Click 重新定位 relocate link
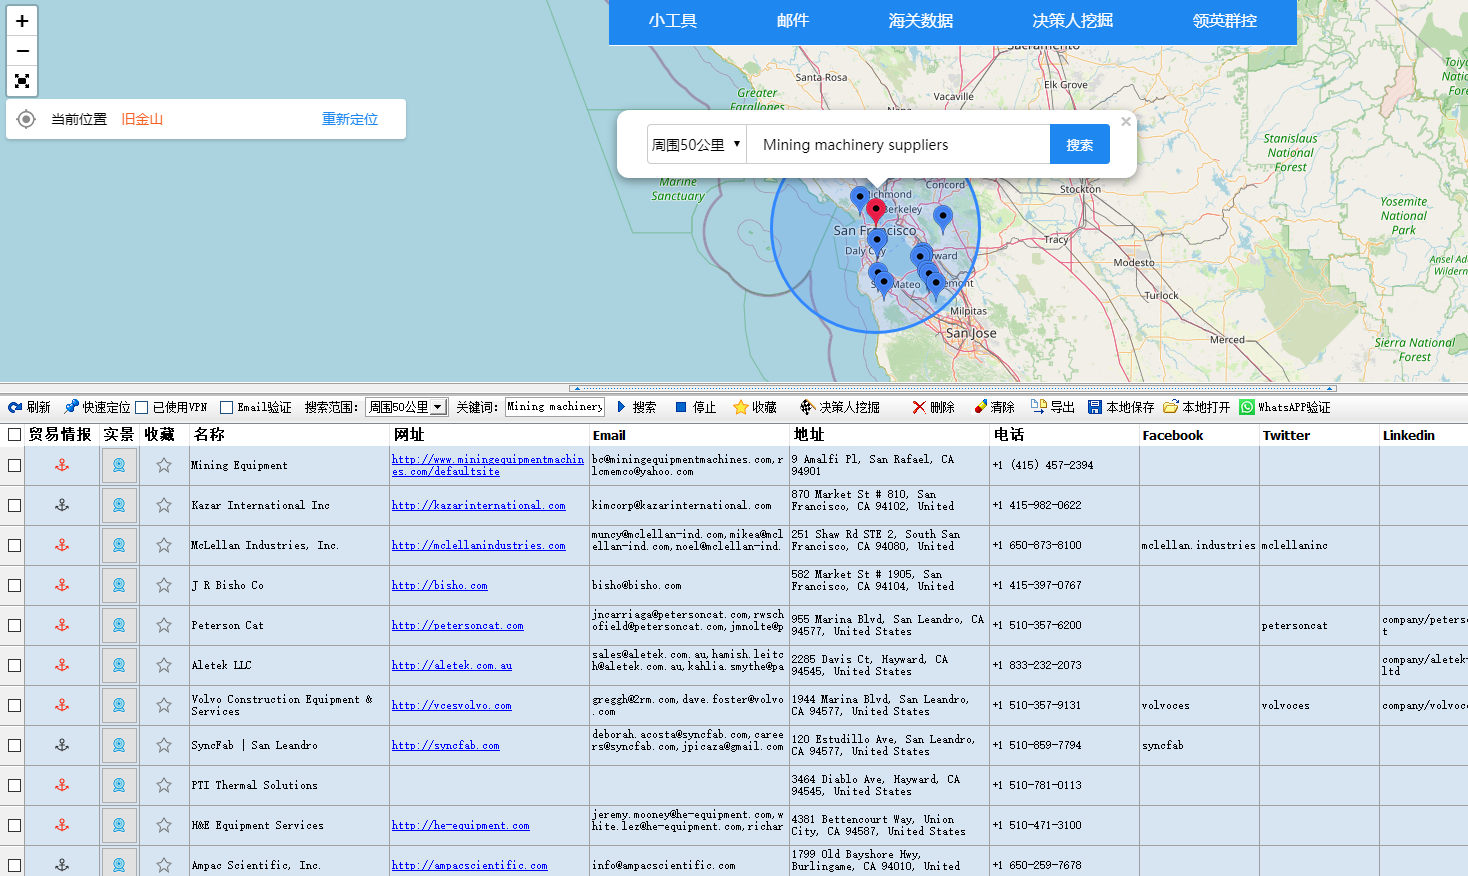The height and width of the screenshot is (876, 1468). coord(350,119)
